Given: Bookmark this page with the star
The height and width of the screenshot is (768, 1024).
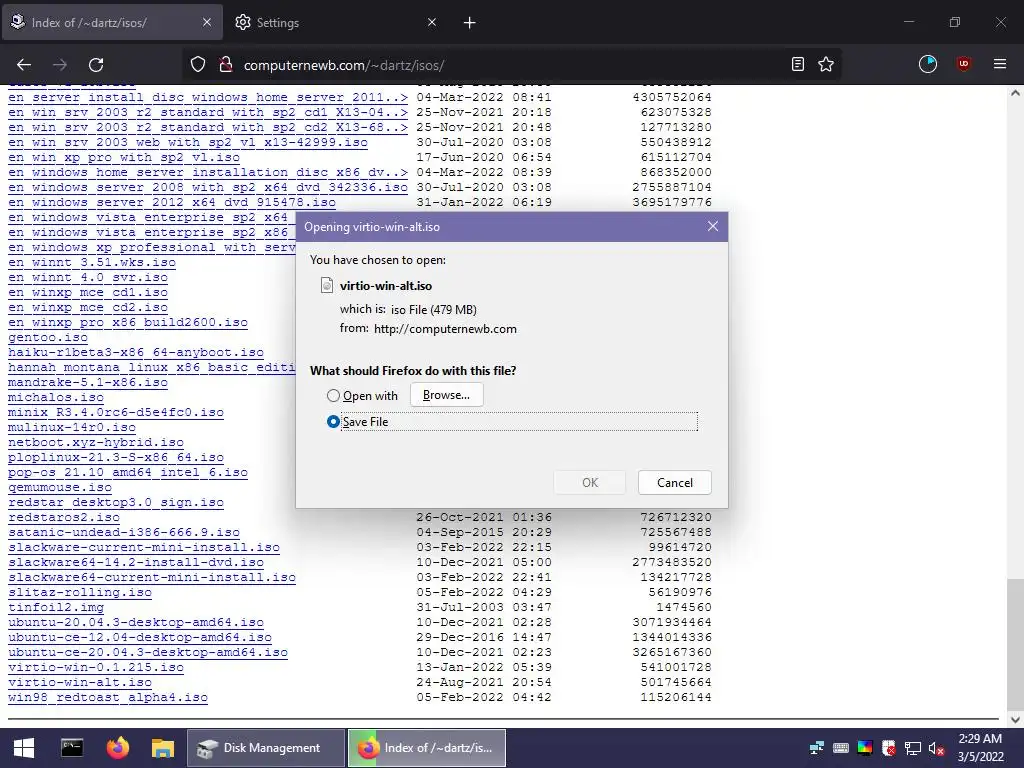Looking at the screenshot, I should pyautogui.click(x=826, y=65).
